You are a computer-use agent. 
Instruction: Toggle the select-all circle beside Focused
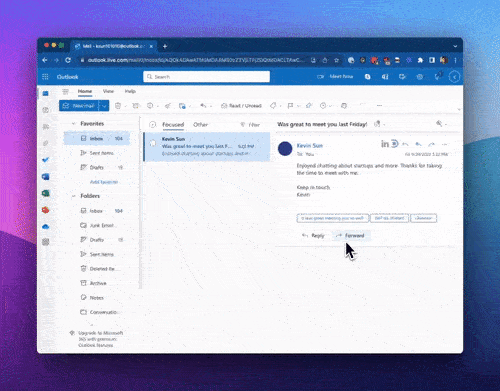pos(153,125)
